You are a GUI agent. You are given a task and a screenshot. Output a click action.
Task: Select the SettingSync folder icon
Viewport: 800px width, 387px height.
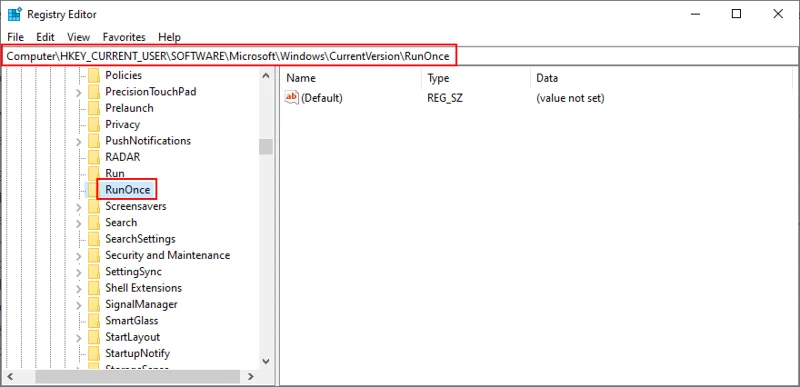click(93, 272)
